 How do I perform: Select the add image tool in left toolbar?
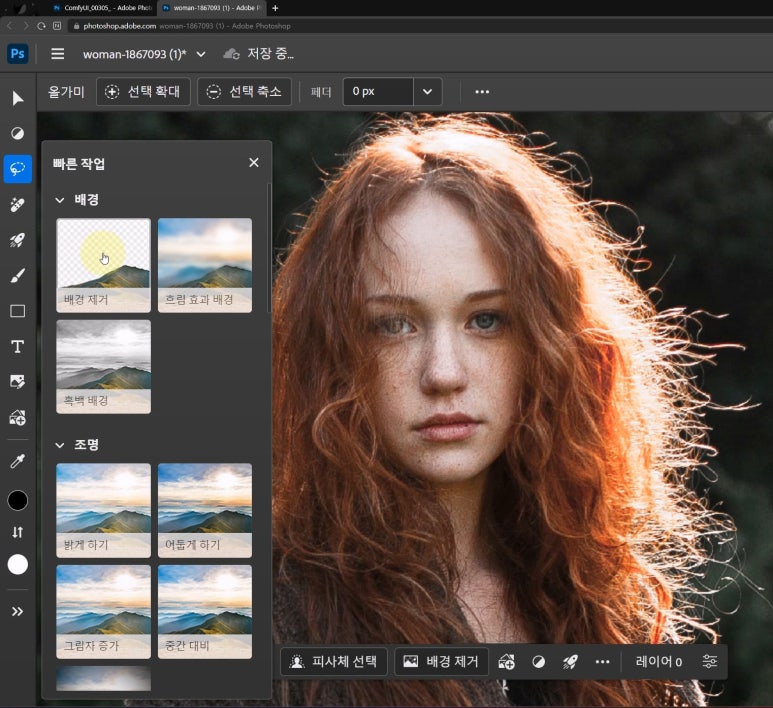(x=18, y=418)
